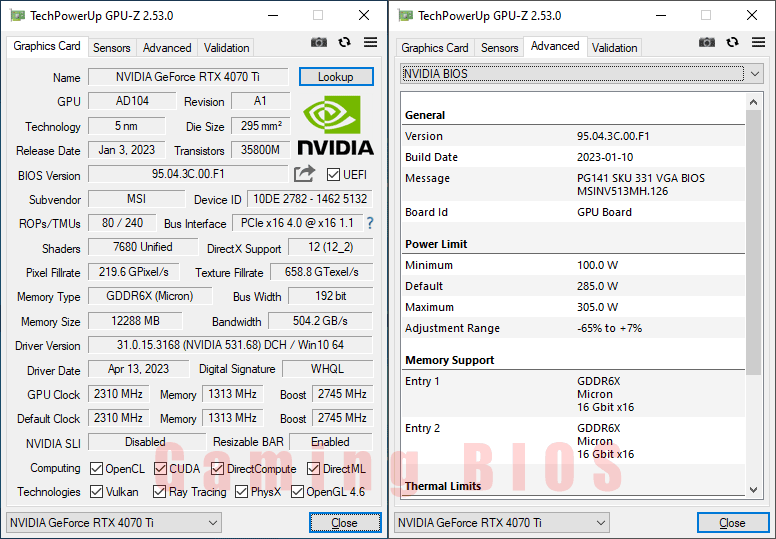Switch to Validation tab in left window
The image size is (776, 539).
coord(227,48)
